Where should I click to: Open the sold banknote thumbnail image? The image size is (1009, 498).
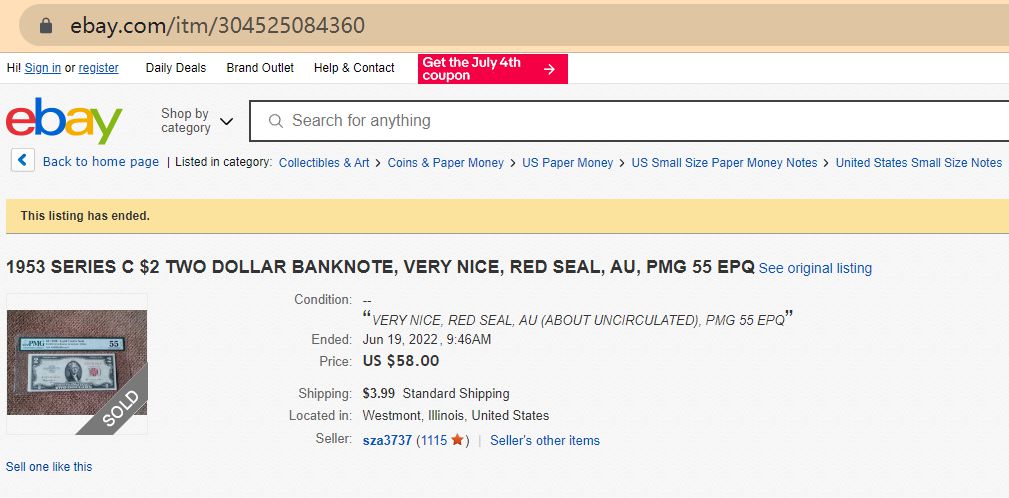click(77, 363)
